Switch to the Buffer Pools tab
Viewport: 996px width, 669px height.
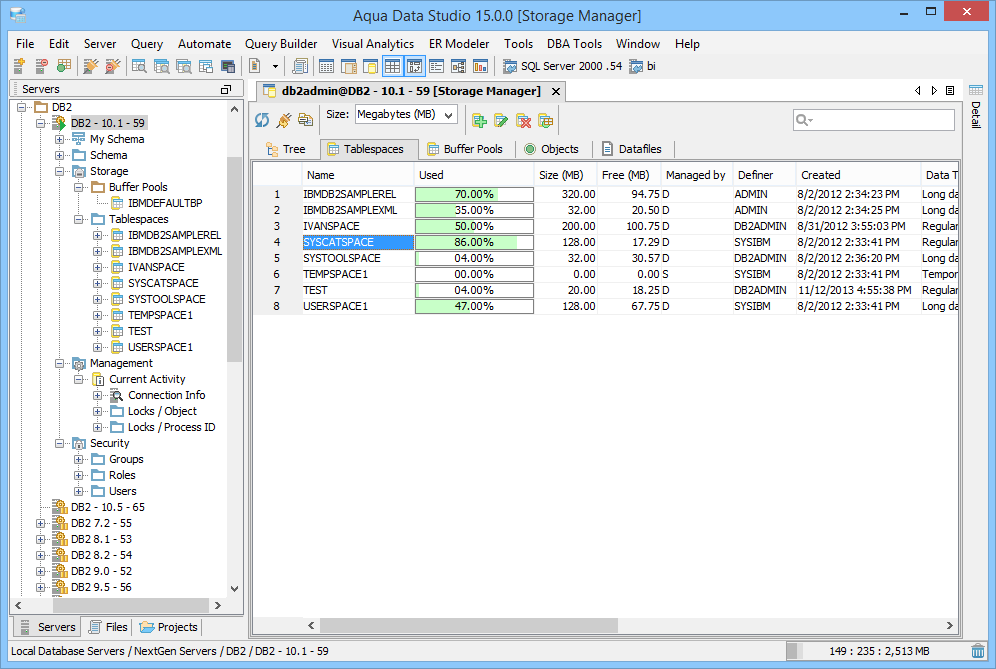coord(465,149)
